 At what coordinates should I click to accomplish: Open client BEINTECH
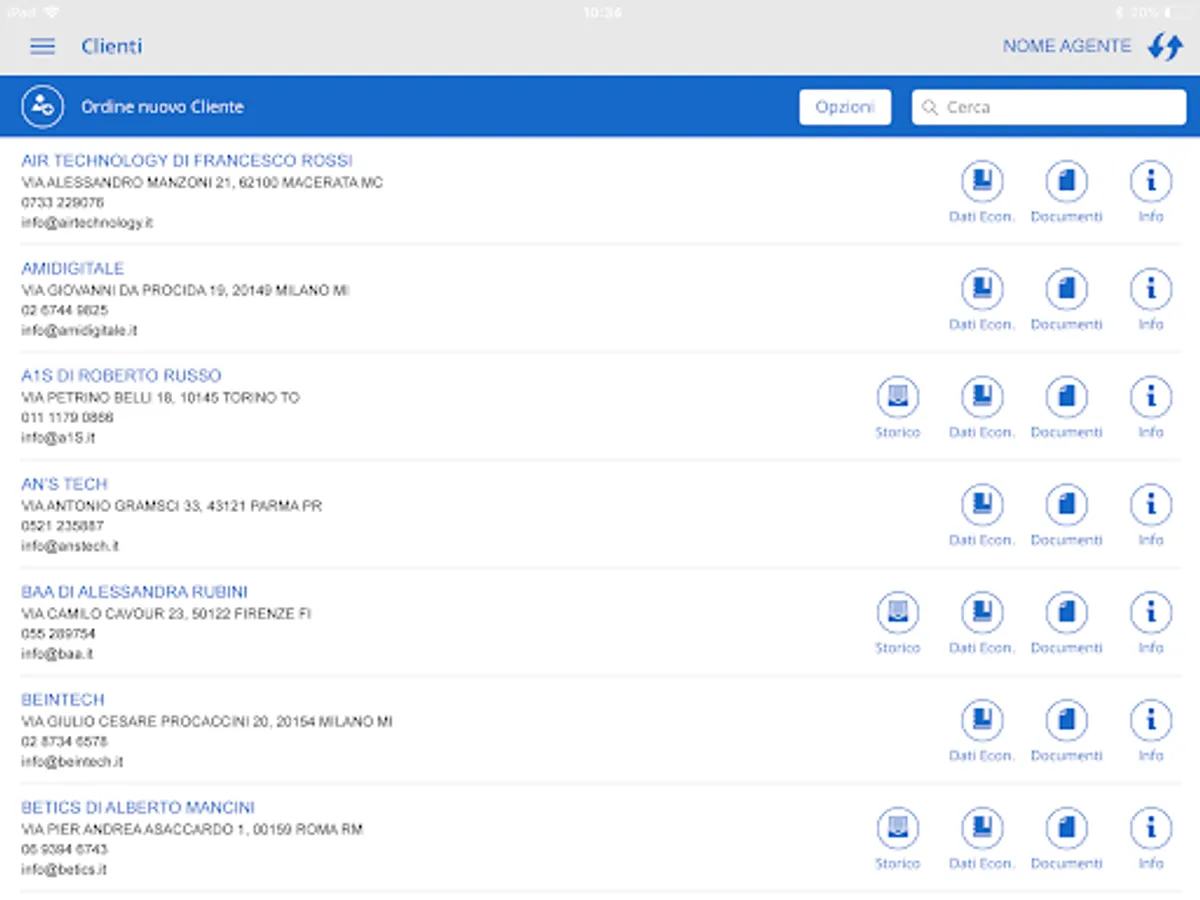click(63, 700)
